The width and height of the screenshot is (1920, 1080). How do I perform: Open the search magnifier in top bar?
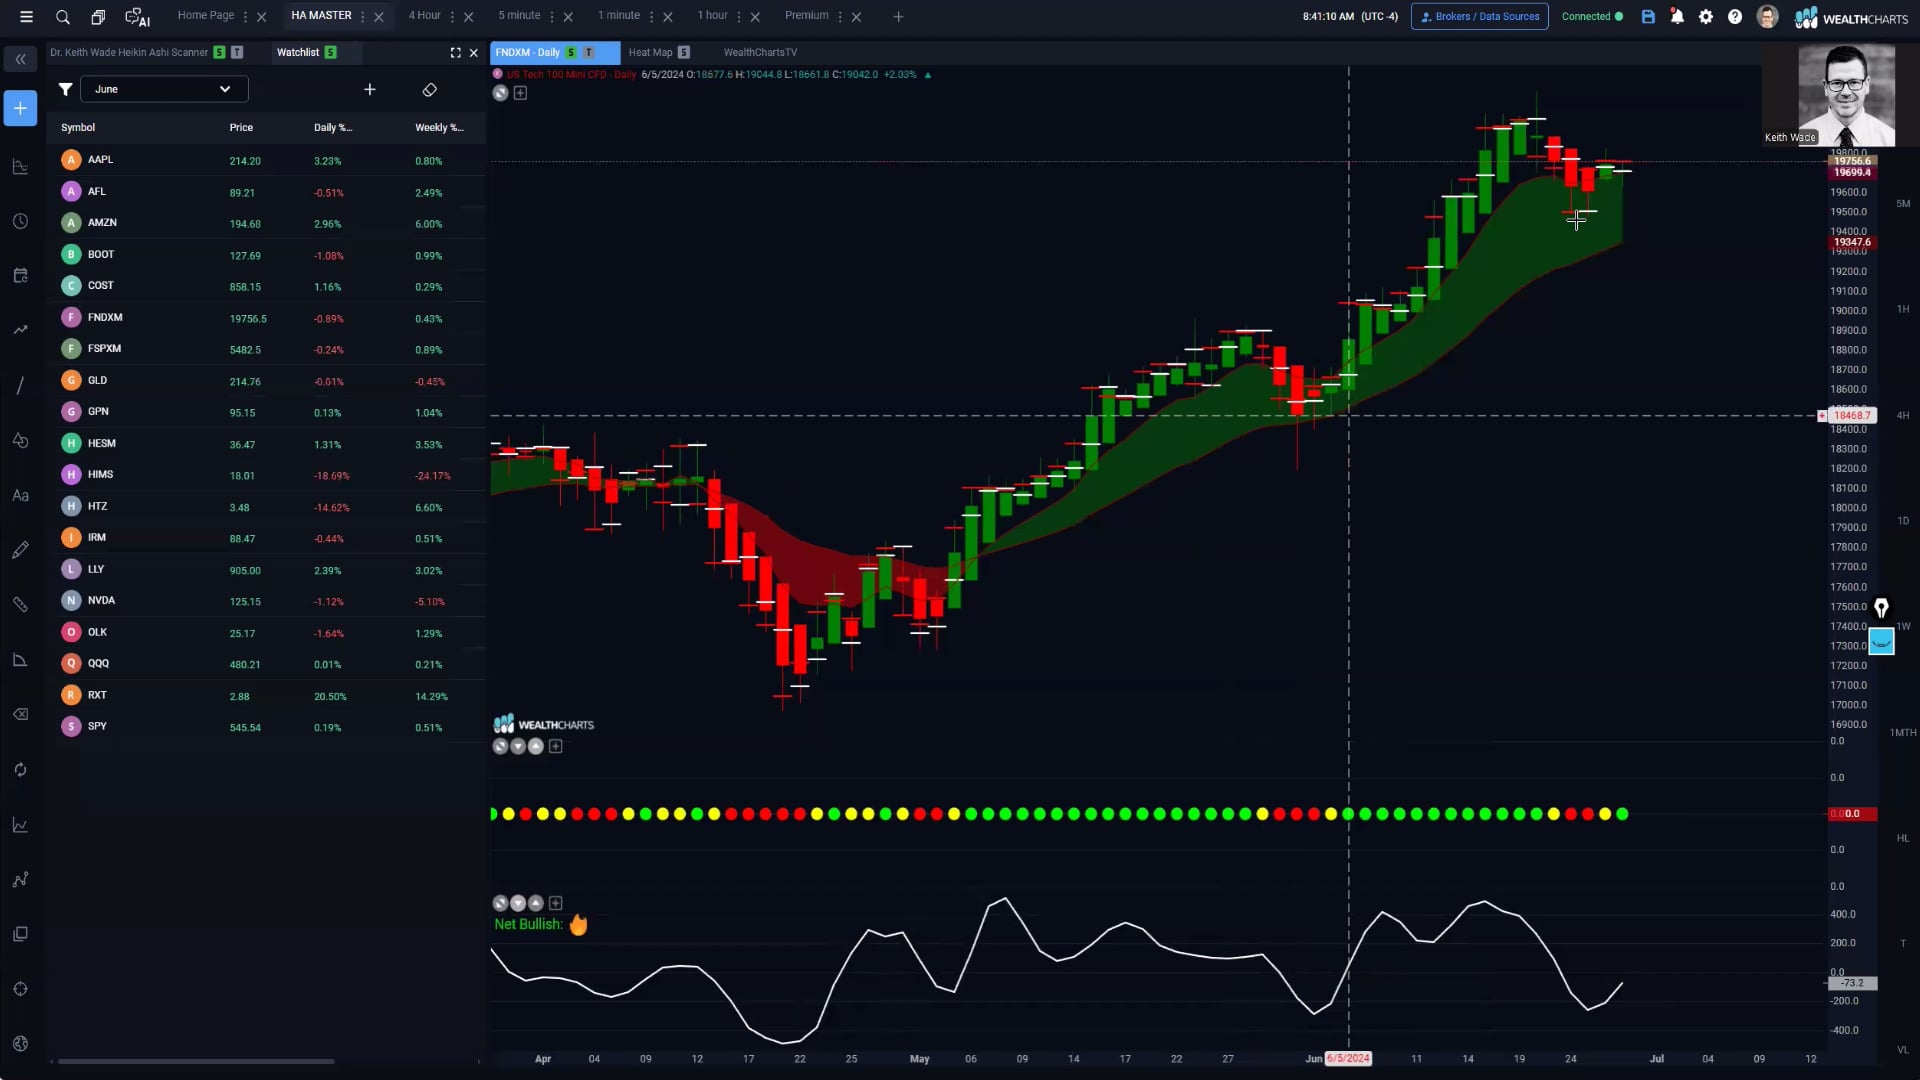pos(63,17)
